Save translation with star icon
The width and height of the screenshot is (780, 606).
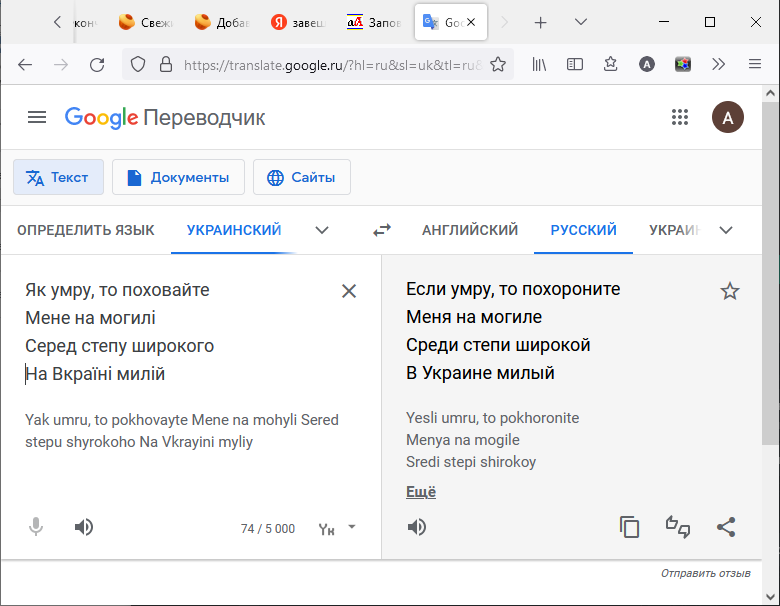coord(730,291)
